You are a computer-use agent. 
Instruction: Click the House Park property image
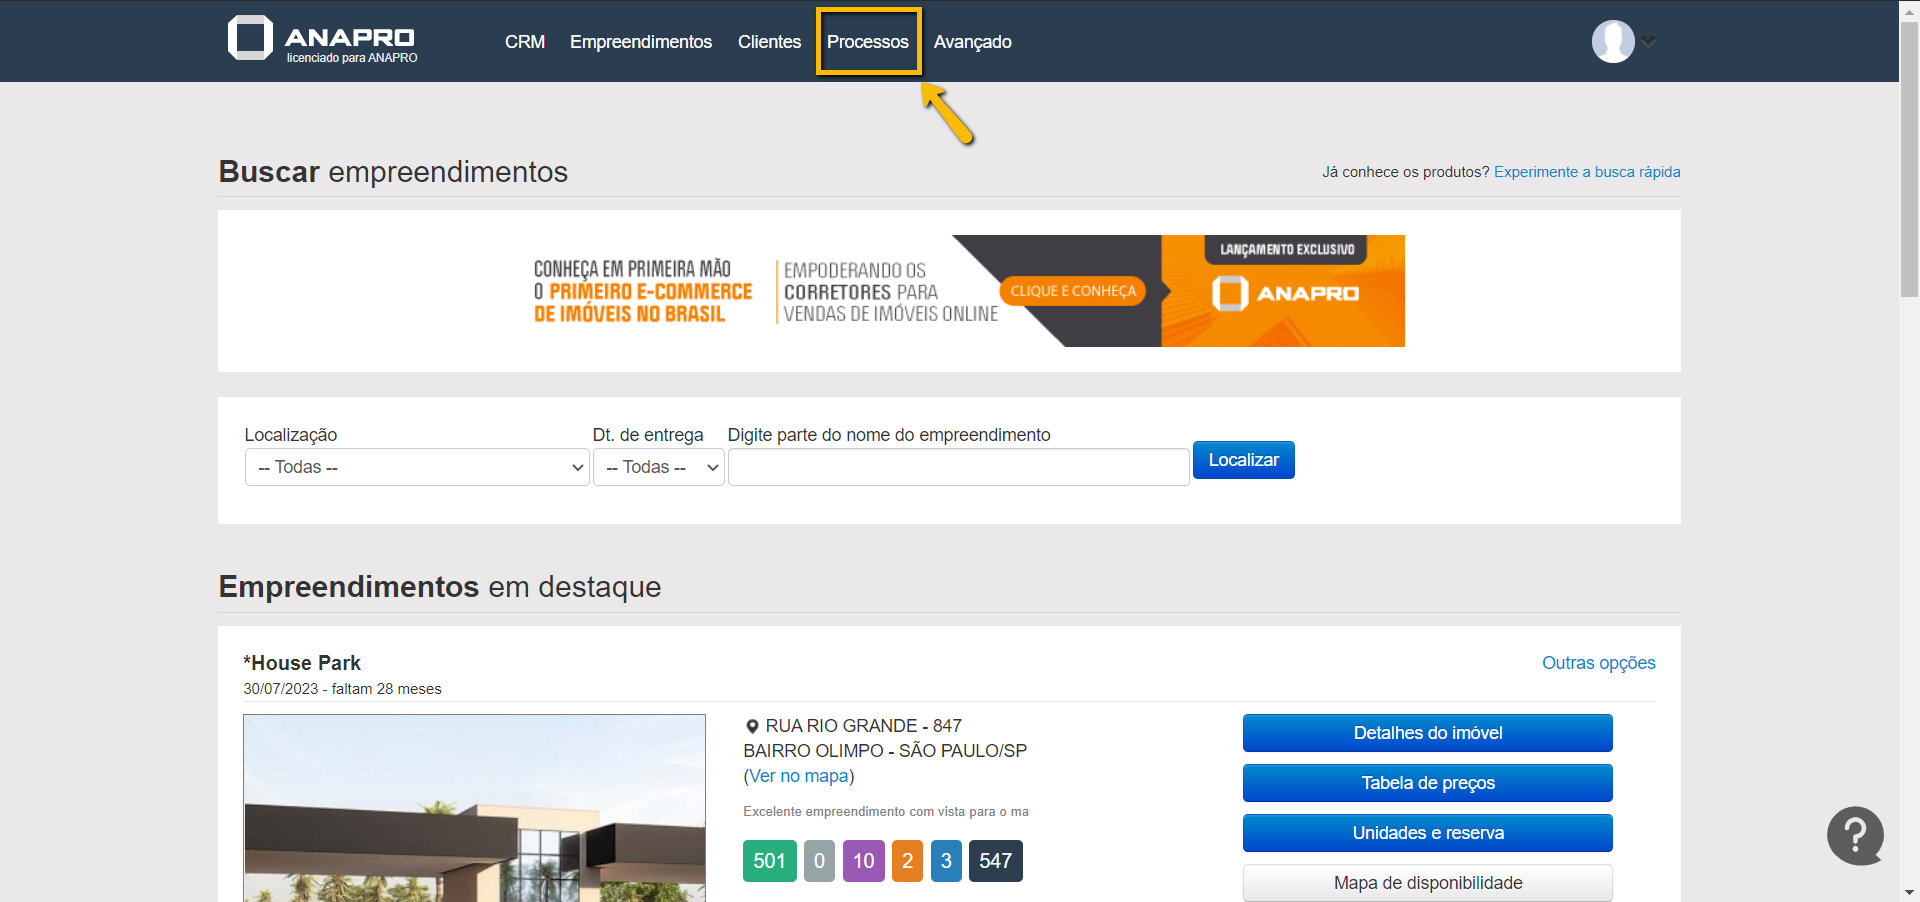tap(474, 808)
